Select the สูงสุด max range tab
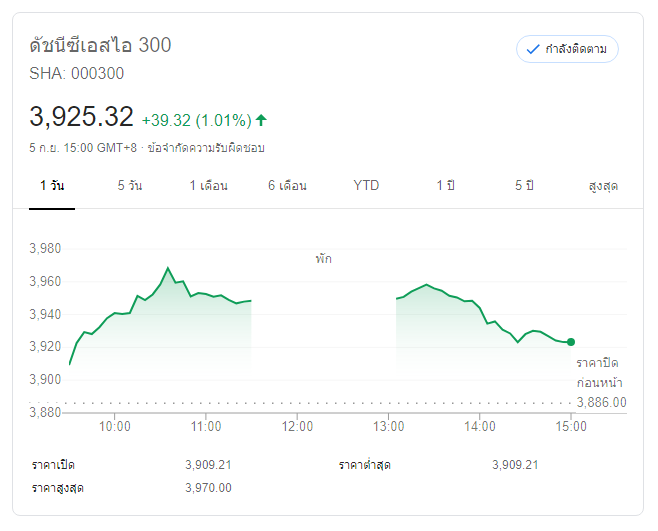This screenshot has height=531, width=658. coord(603,186)
